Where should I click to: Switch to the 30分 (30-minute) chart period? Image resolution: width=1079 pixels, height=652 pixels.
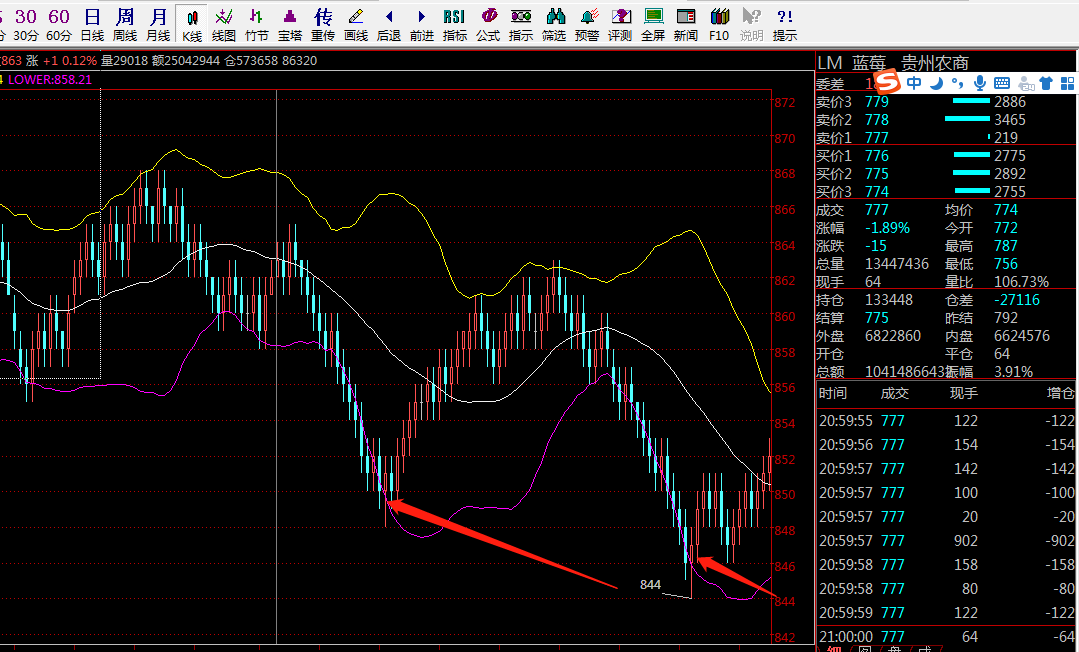pyautogui.click(x=25, y=24)
